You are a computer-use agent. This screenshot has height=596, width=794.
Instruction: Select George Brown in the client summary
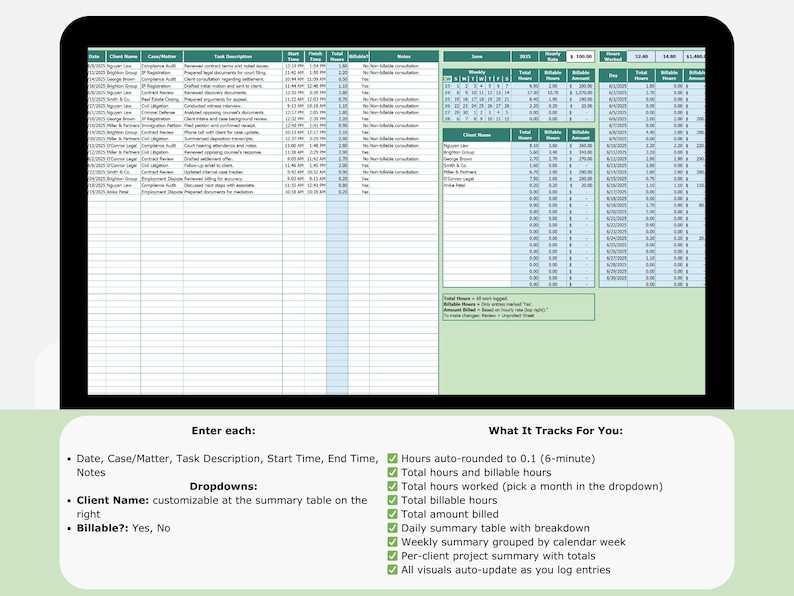coord(477,158)
